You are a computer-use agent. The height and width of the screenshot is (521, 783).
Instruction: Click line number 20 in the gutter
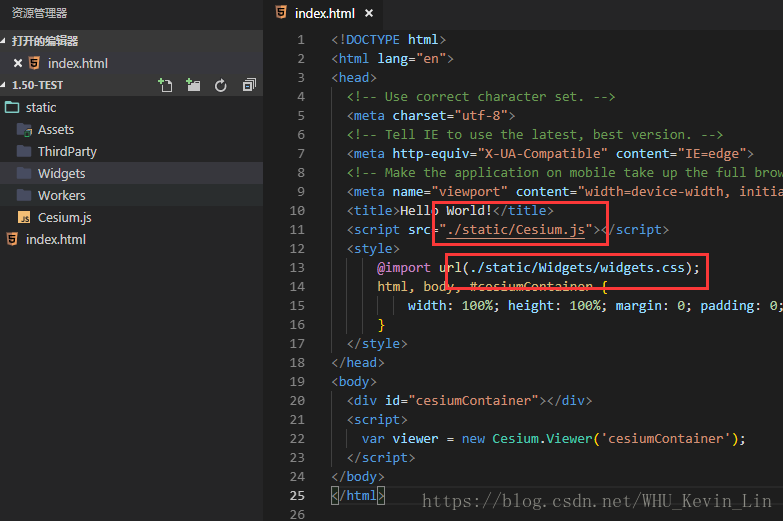click(298, 400)
